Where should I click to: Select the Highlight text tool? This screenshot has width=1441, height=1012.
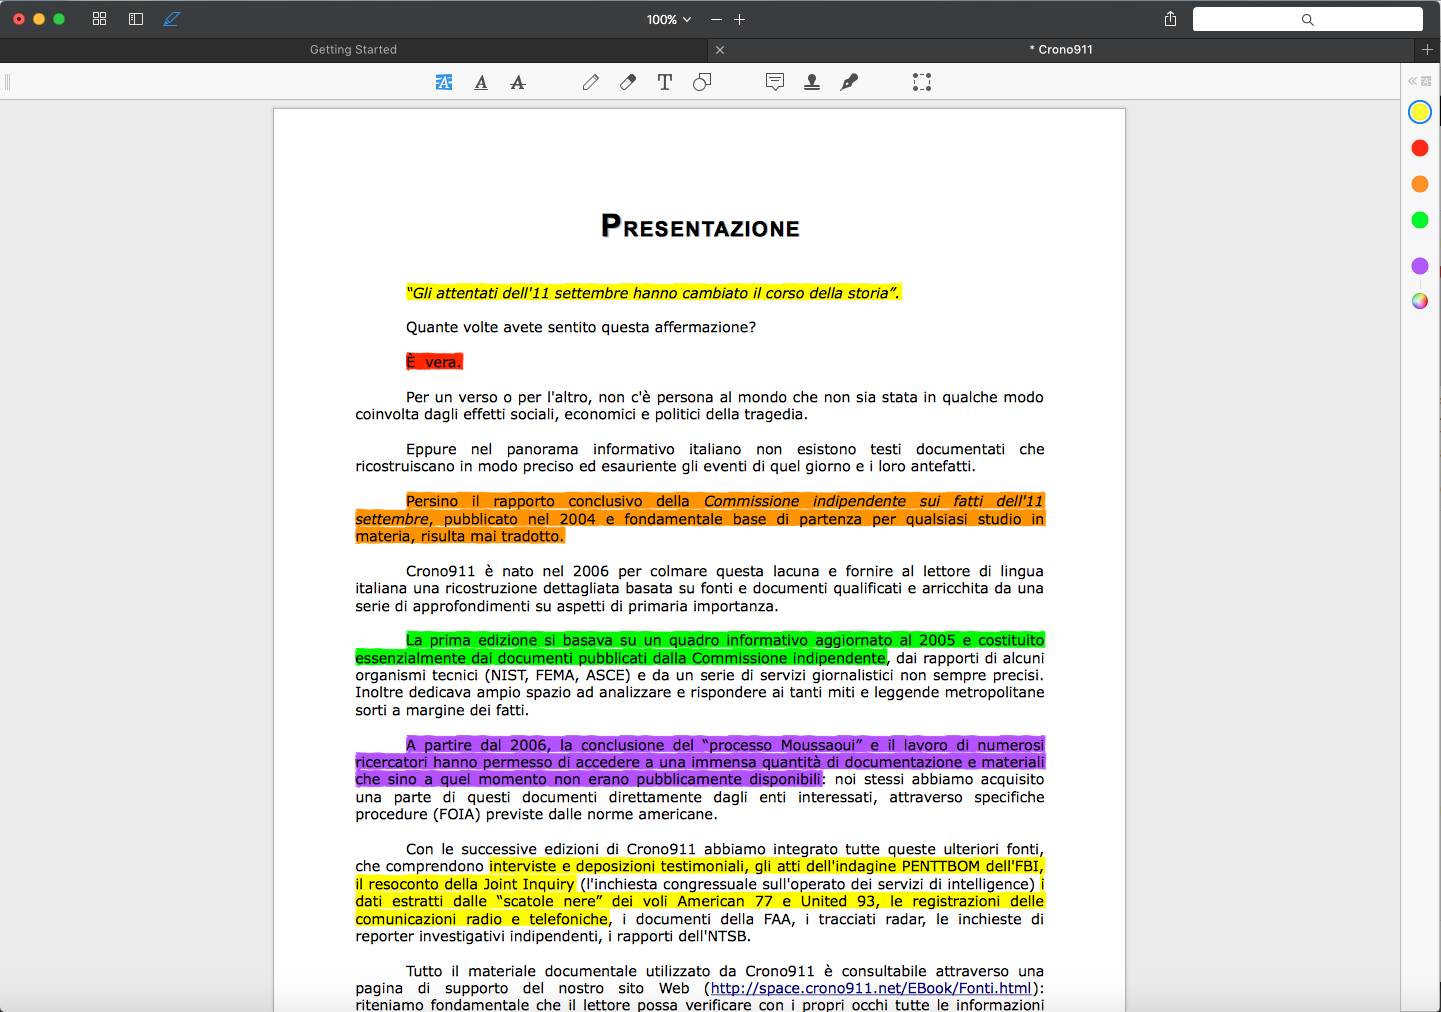pos(444,82)
